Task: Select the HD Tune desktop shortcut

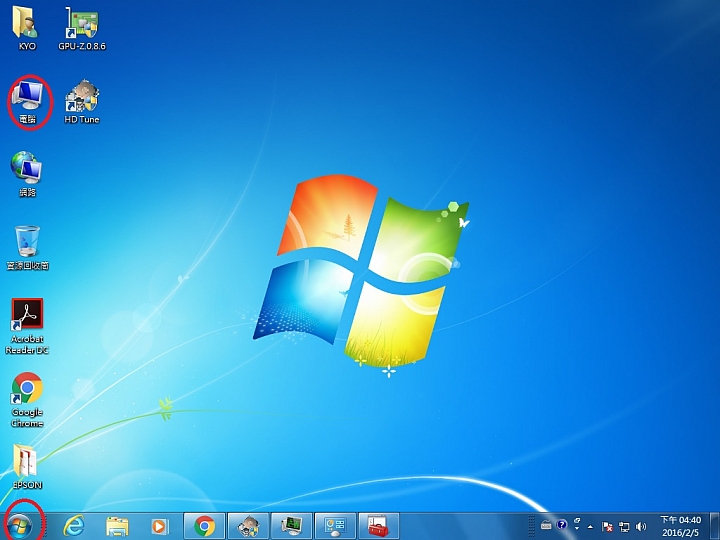Action: tap(82, 102)
